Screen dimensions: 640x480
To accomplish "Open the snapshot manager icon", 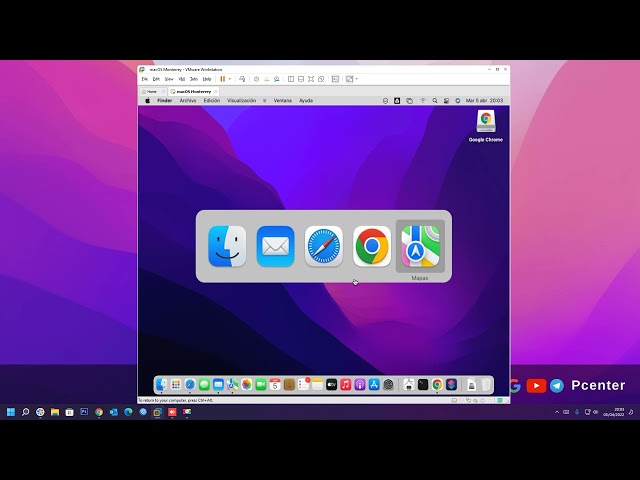I will (277, 79).
